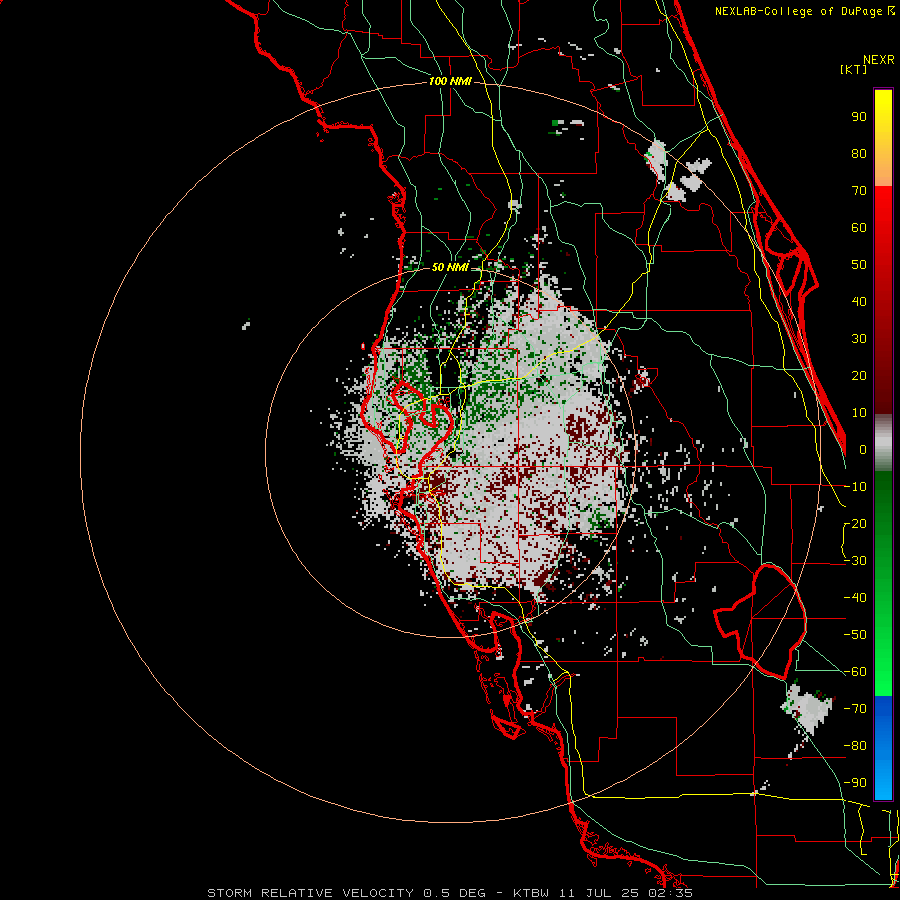This screenshot has height=900, width=900.
Task: Select the 50 NMI range ring label
Action: (x=450, y=267)
